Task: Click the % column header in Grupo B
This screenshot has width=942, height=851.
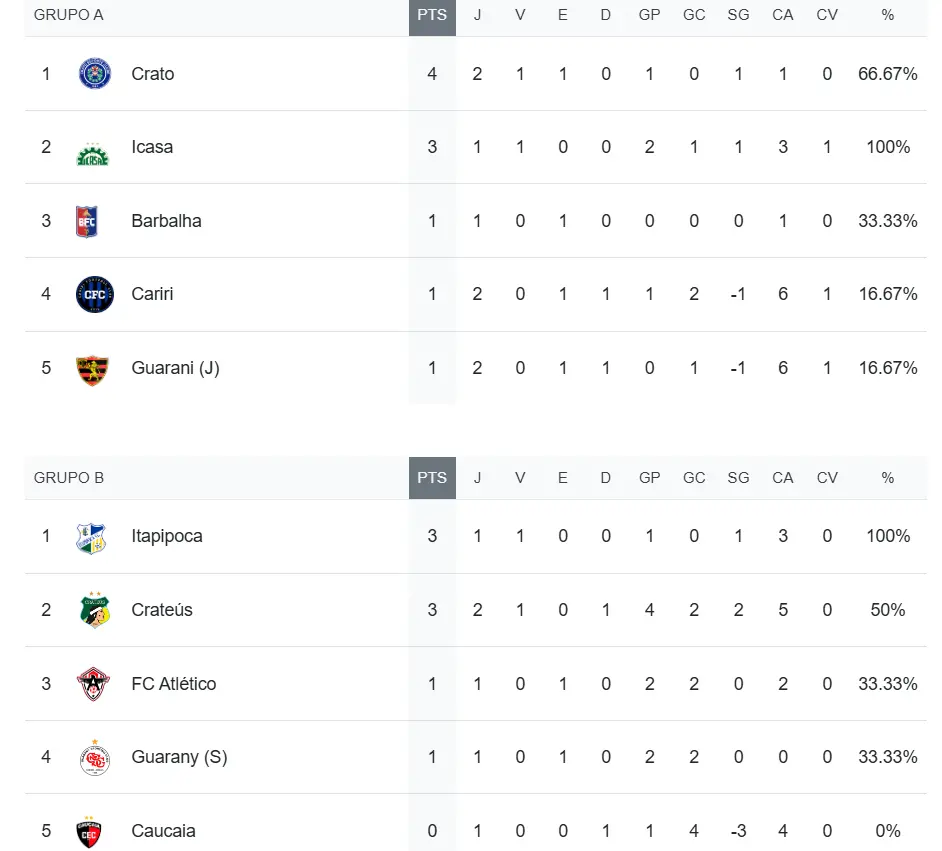Action: point(887,478)
